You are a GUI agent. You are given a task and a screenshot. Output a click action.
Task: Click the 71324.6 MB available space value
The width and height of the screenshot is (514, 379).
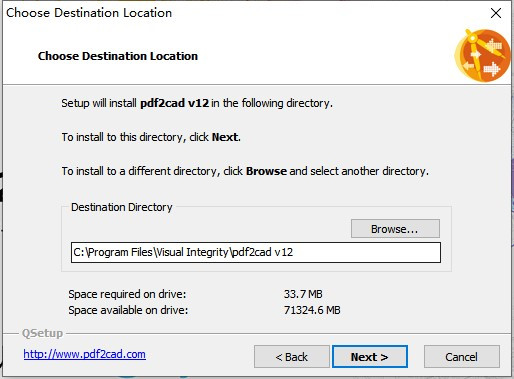tap(312, 310)
